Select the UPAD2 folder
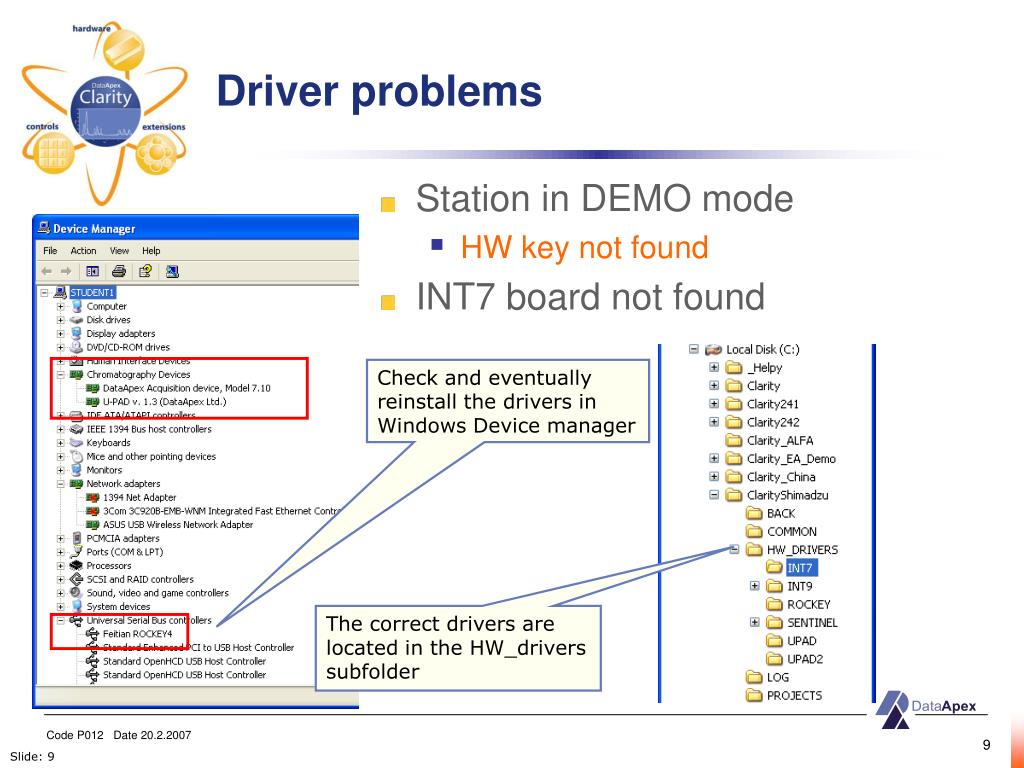Viewport: 1024px width, 768px height. pos(805,660)
